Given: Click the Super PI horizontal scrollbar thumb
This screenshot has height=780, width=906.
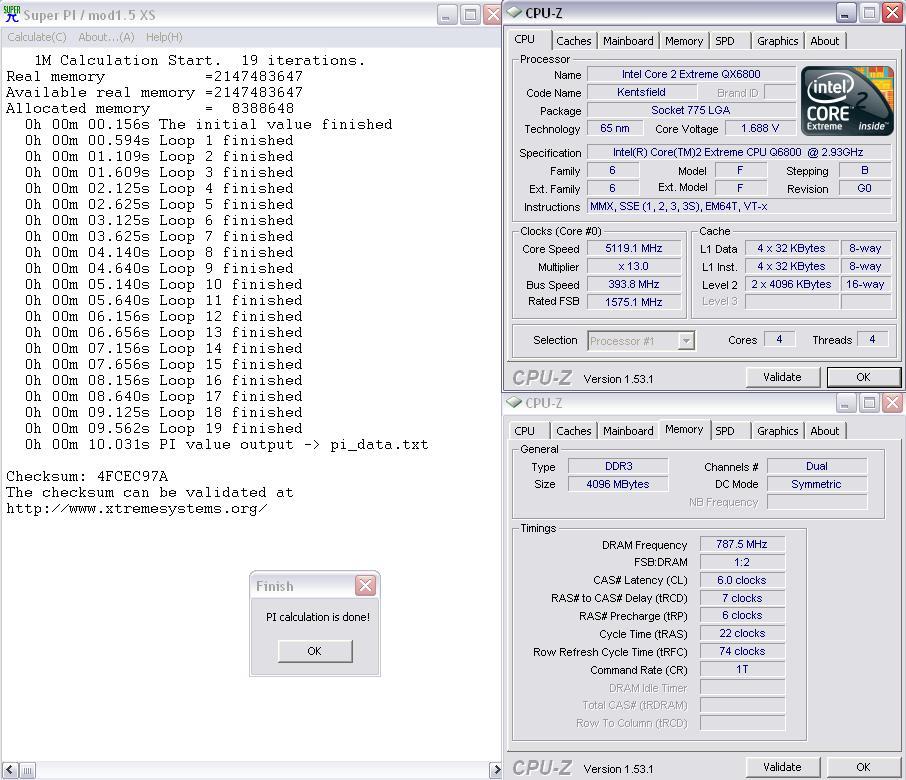Looking at the screenshot, I should click(28, 770).
